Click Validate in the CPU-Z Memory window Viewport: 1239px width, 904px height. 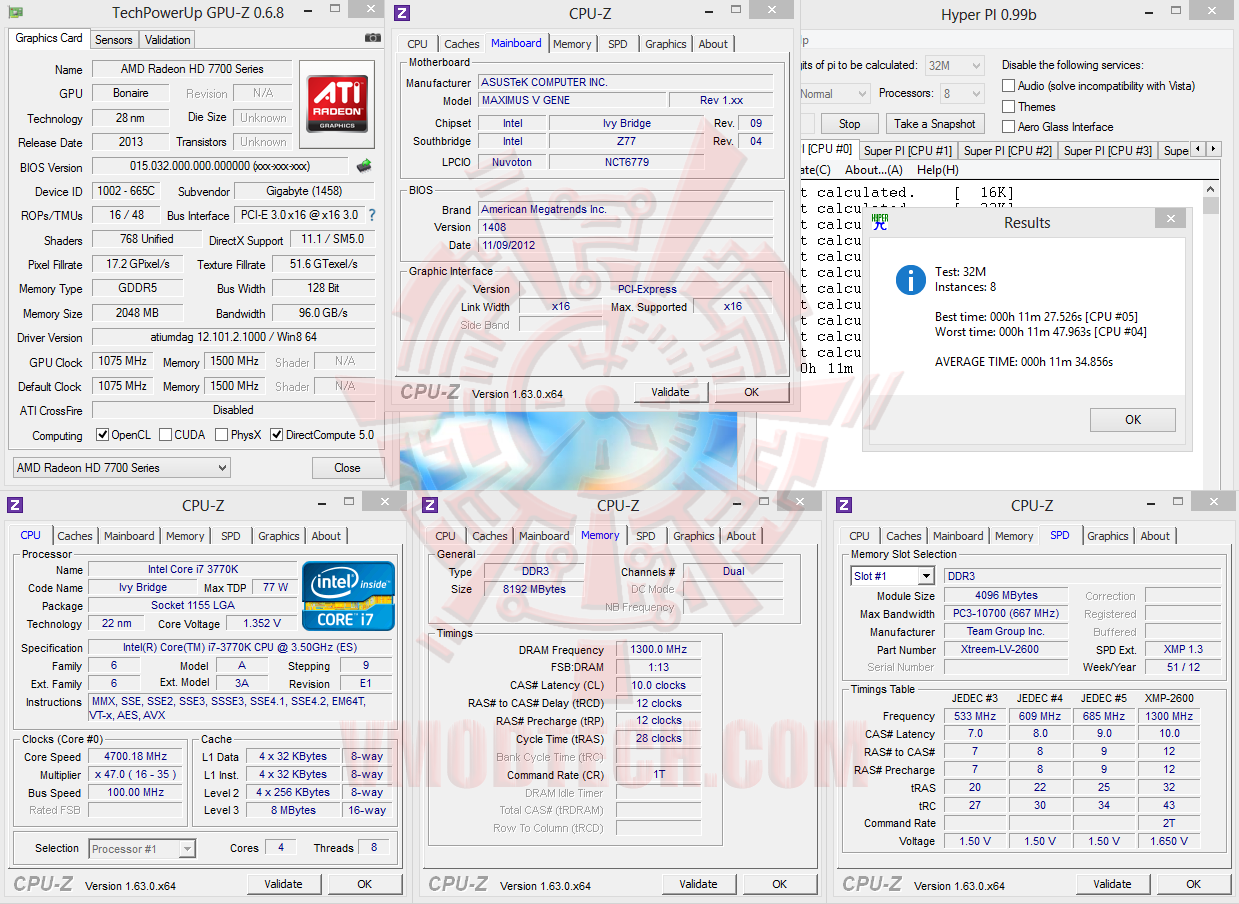click(x=698, y=884)
